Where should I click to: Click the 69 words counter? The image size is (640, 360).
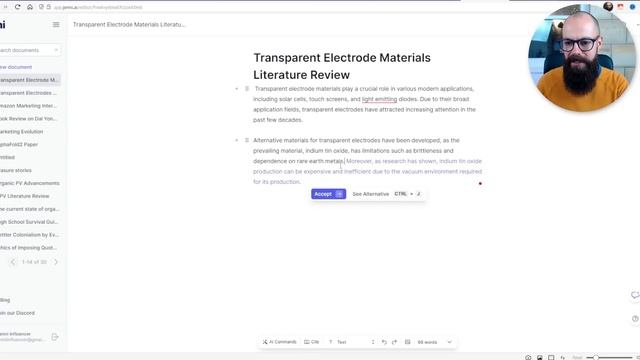[x=427, y=342]
